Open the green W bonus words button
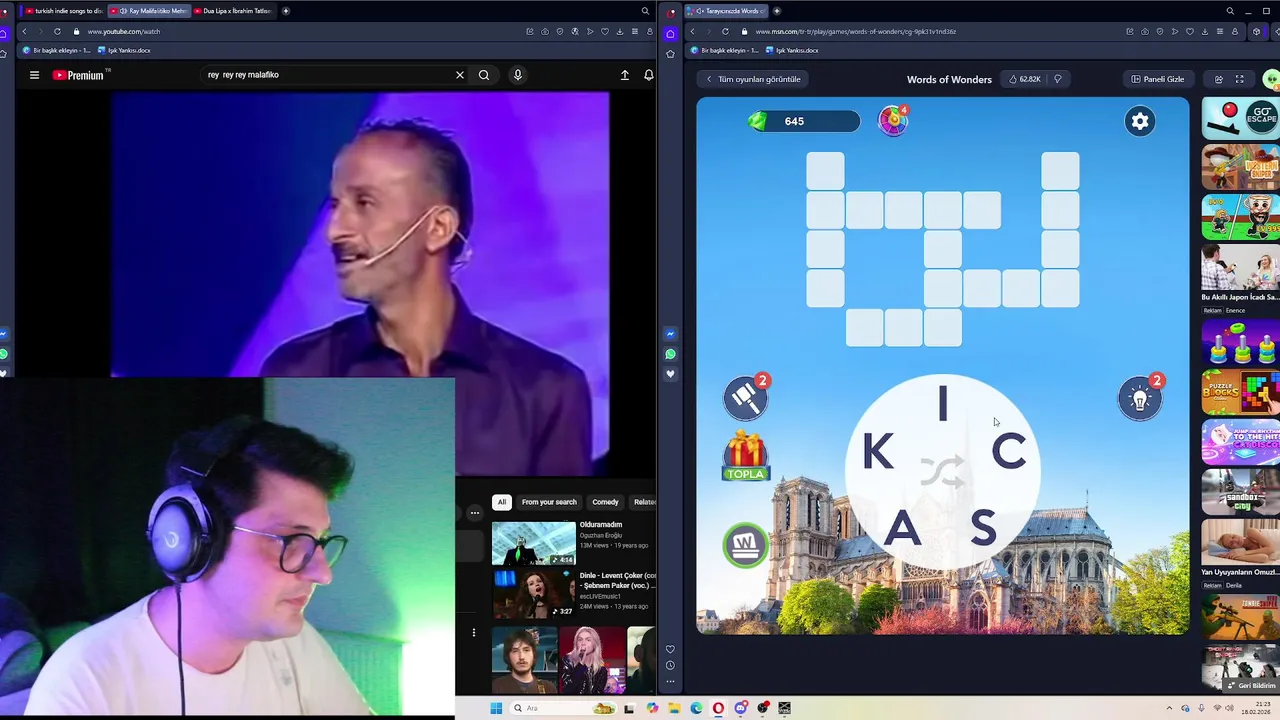1280x720 pixels. [x=745, y=545]
